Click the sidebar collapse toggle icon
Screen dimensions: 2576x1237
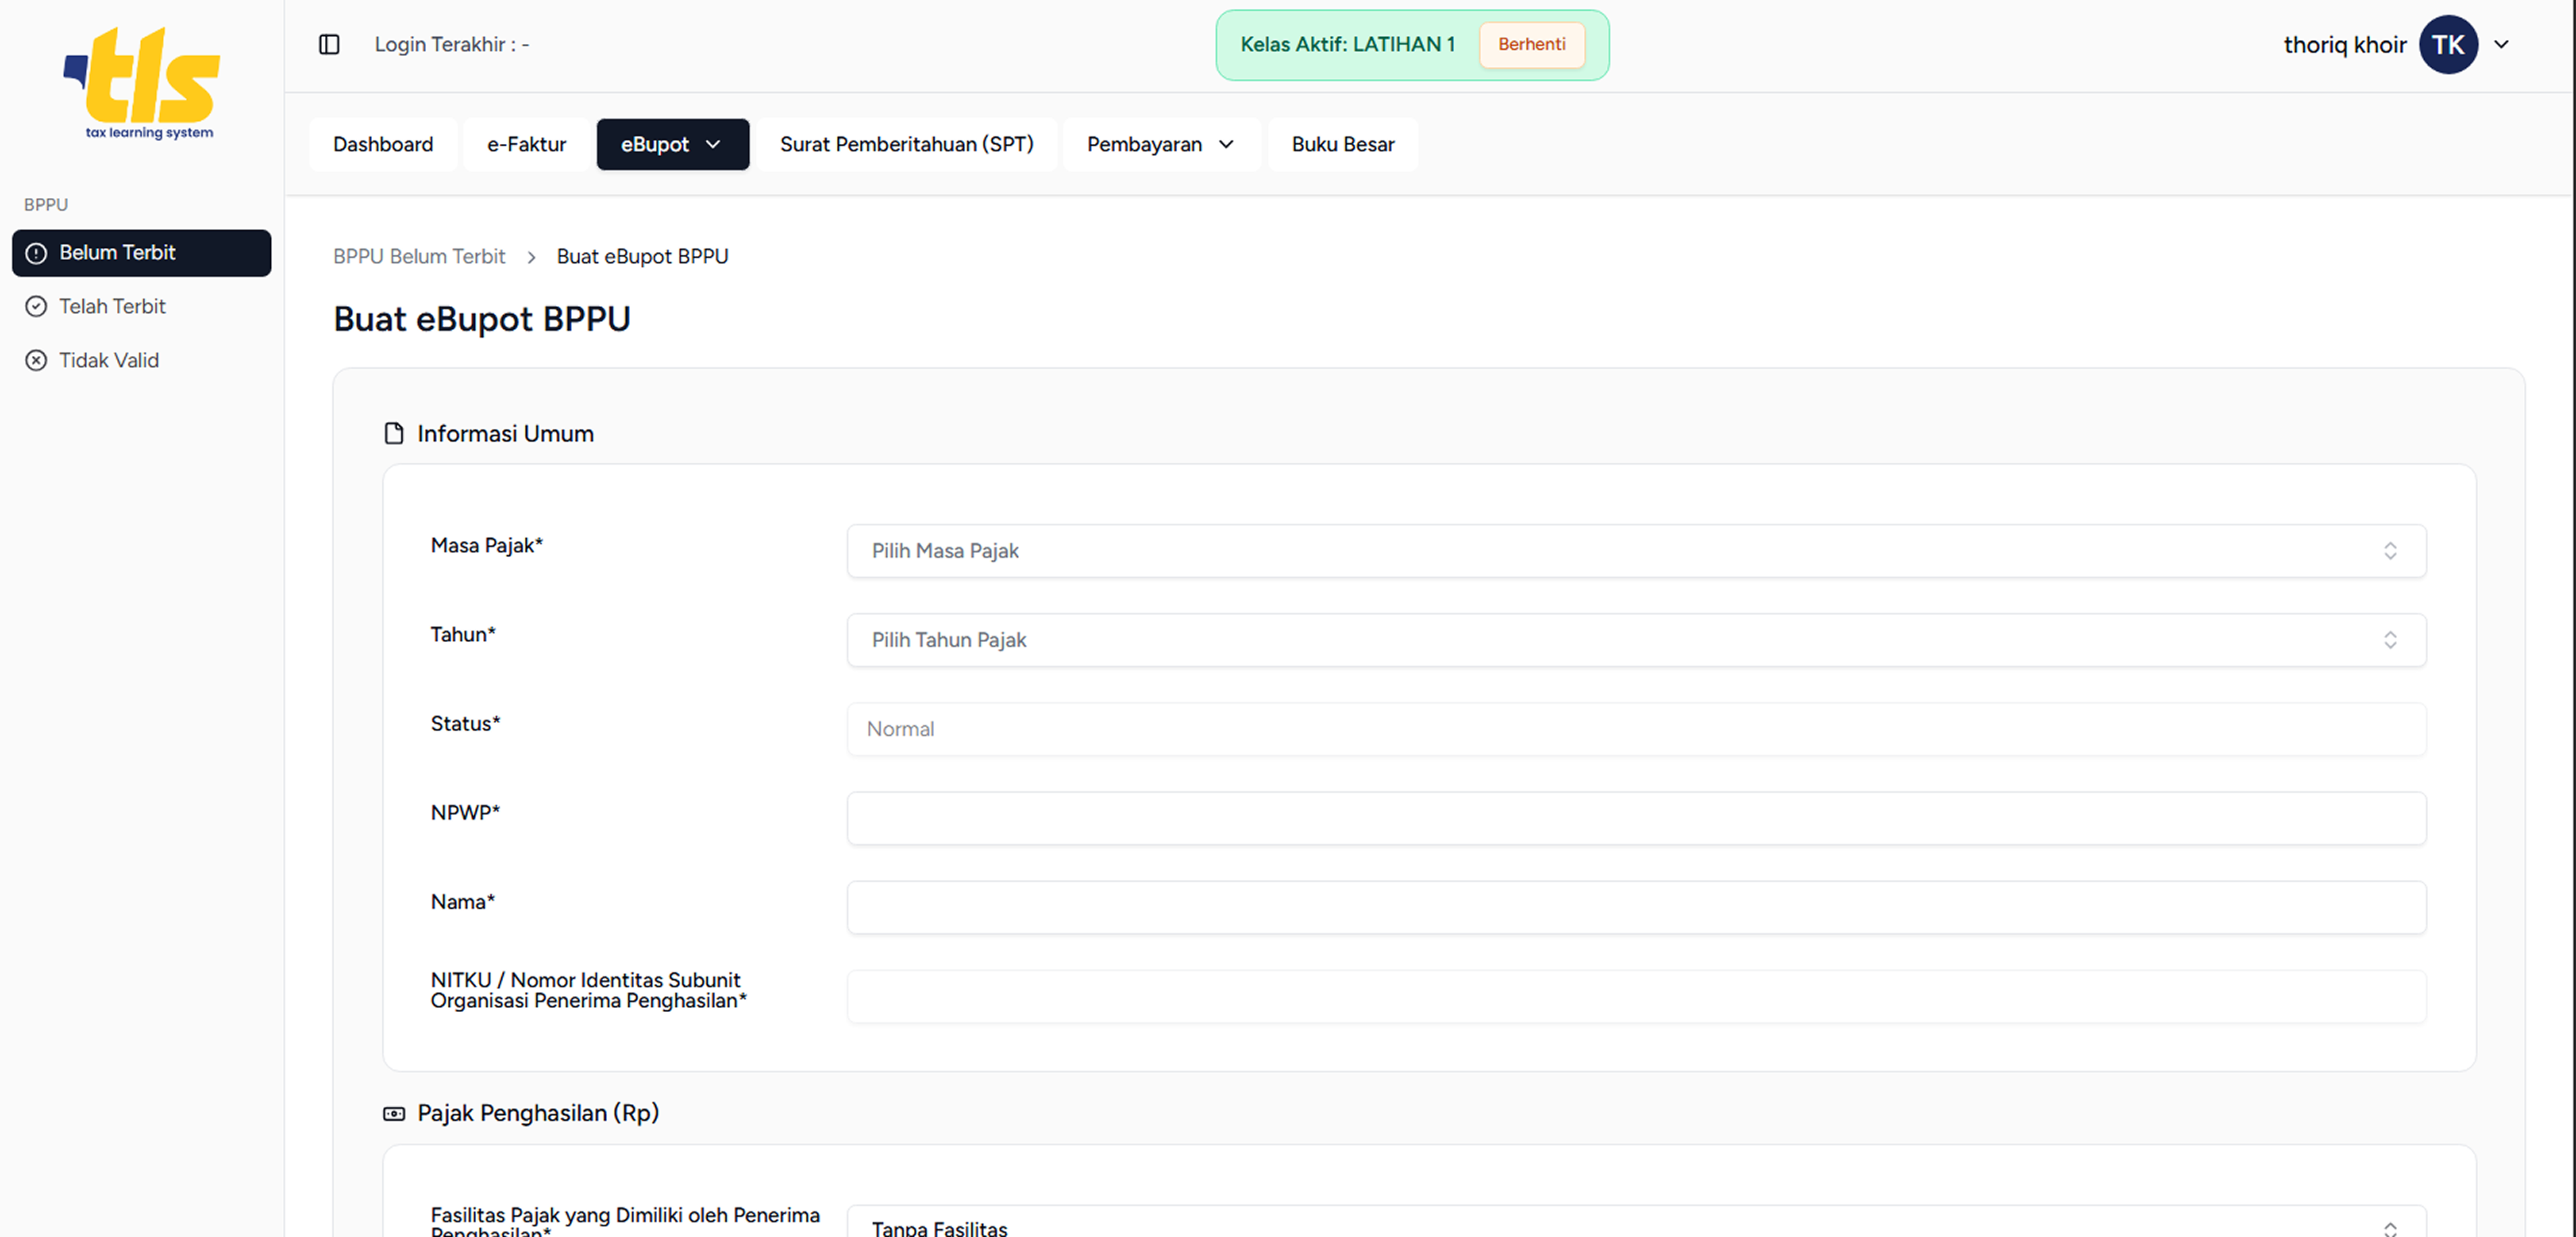pyautogui.click(x=329, y=44)
